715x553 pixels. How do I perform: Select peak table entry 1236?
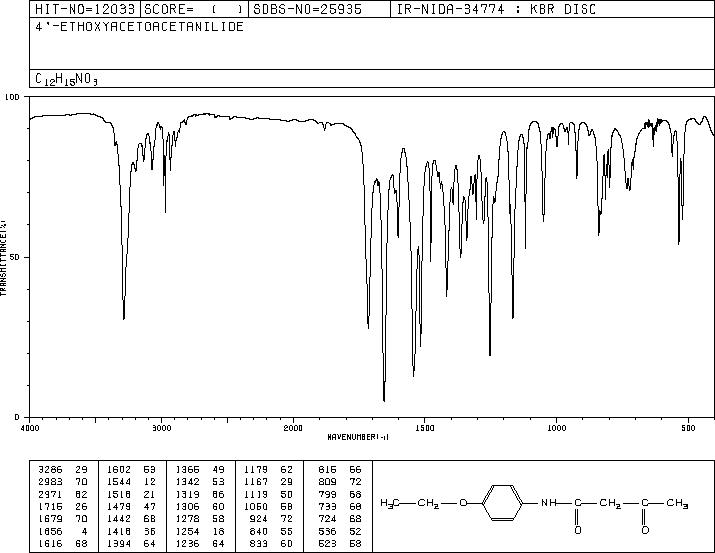188,543
